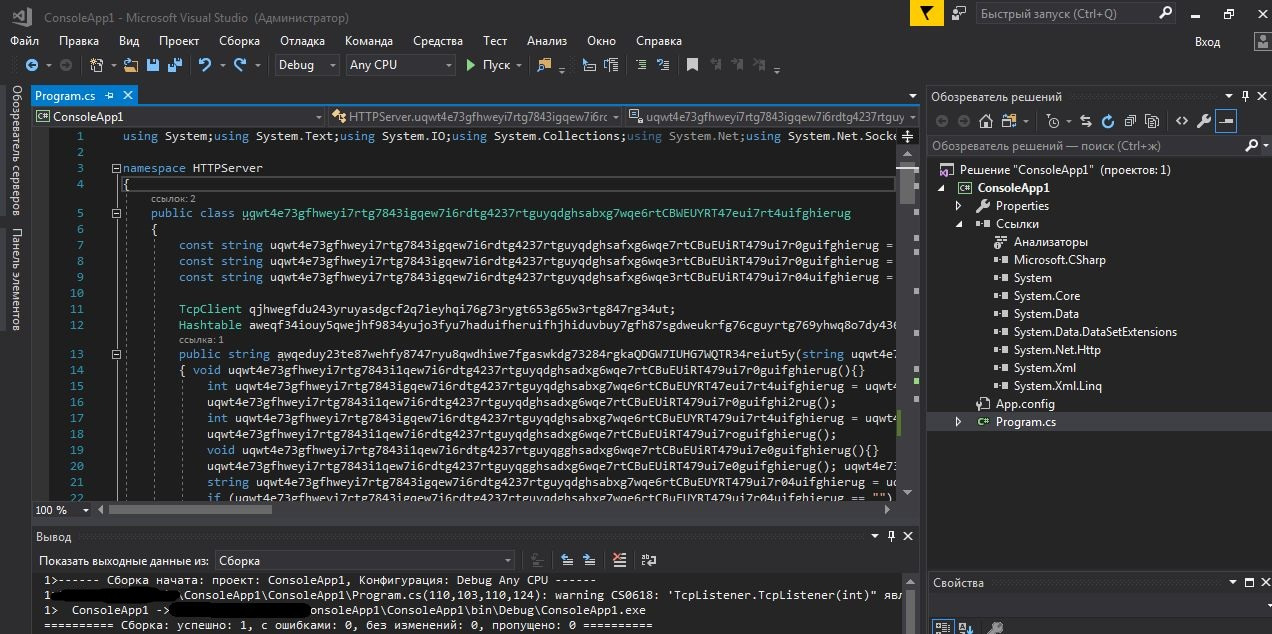
Task: Open the Any CPU platform dropdown
Action: [400, 65]
